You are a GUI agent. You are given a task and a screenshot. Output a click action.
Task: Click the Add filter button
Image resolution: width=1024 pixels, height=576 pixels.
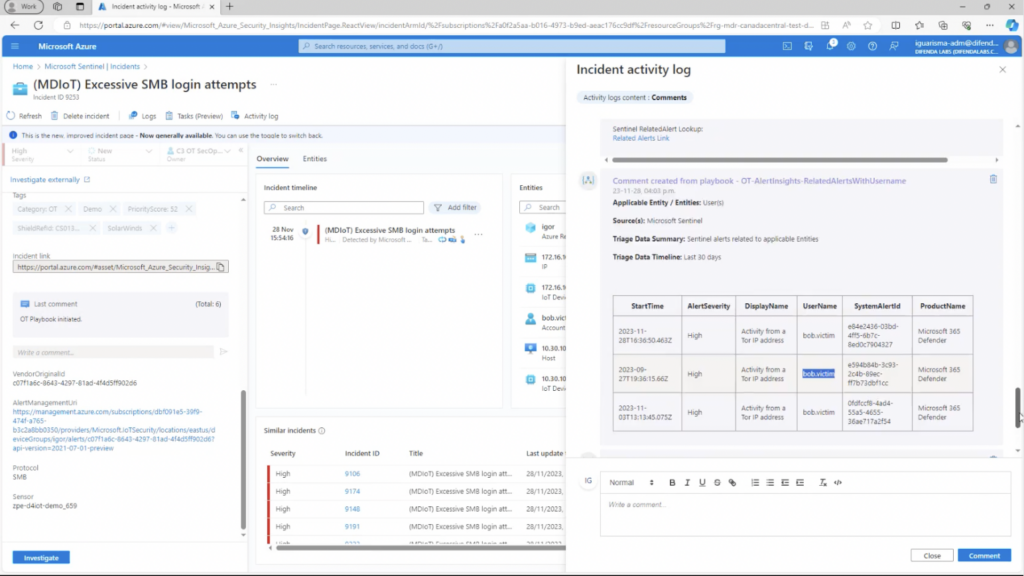click(x=455, y=208)
